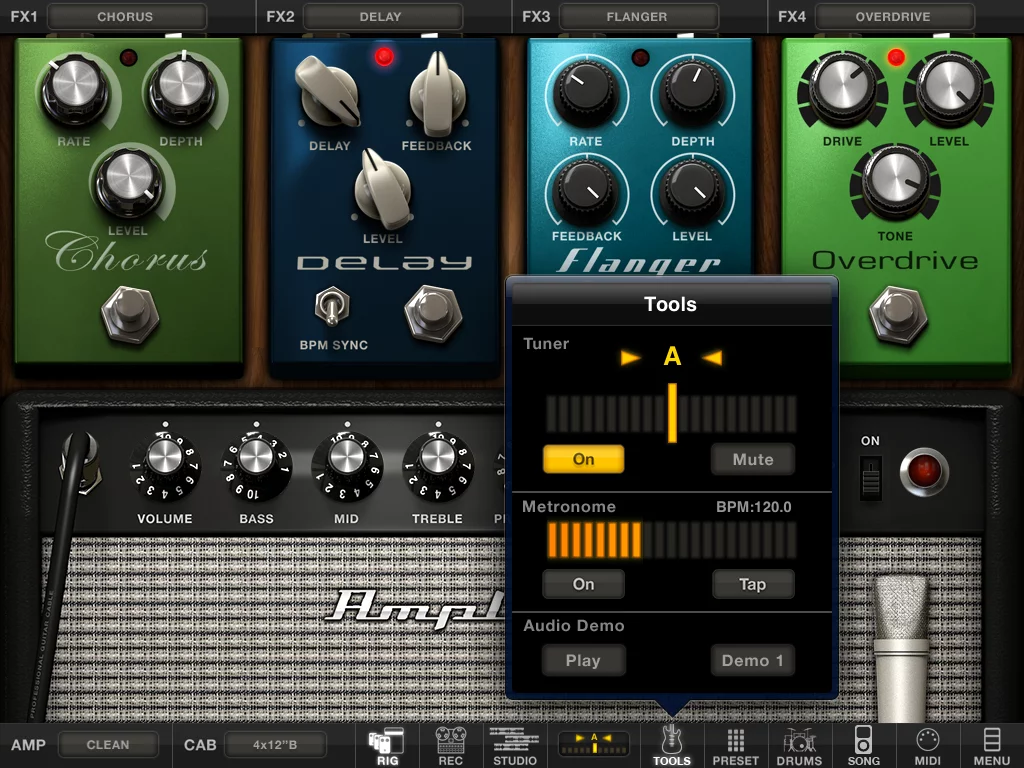This screenshot has width=1024, height=768.
Task: Open the RIG view icon
Action: pos(387,744)
